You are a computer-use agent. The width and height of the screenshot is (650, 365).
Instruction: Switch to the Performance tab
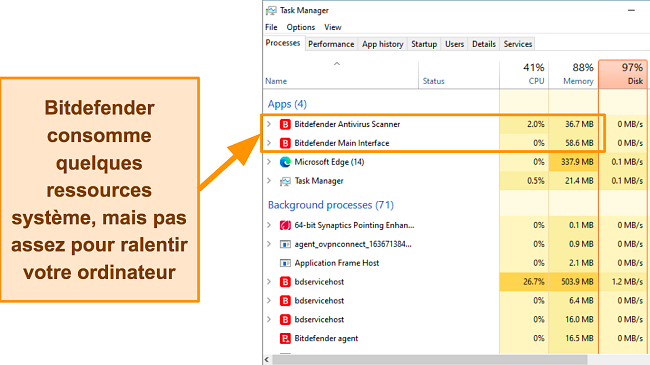(x=331, y=44)
